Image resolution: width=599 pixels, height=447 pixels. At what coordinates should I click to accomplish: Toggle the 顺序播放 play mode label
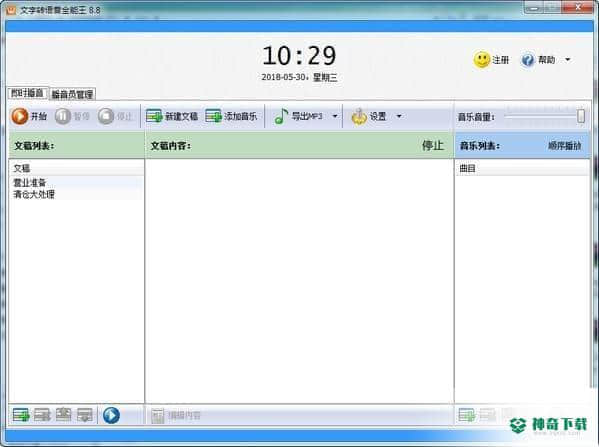tap(565, 146)
